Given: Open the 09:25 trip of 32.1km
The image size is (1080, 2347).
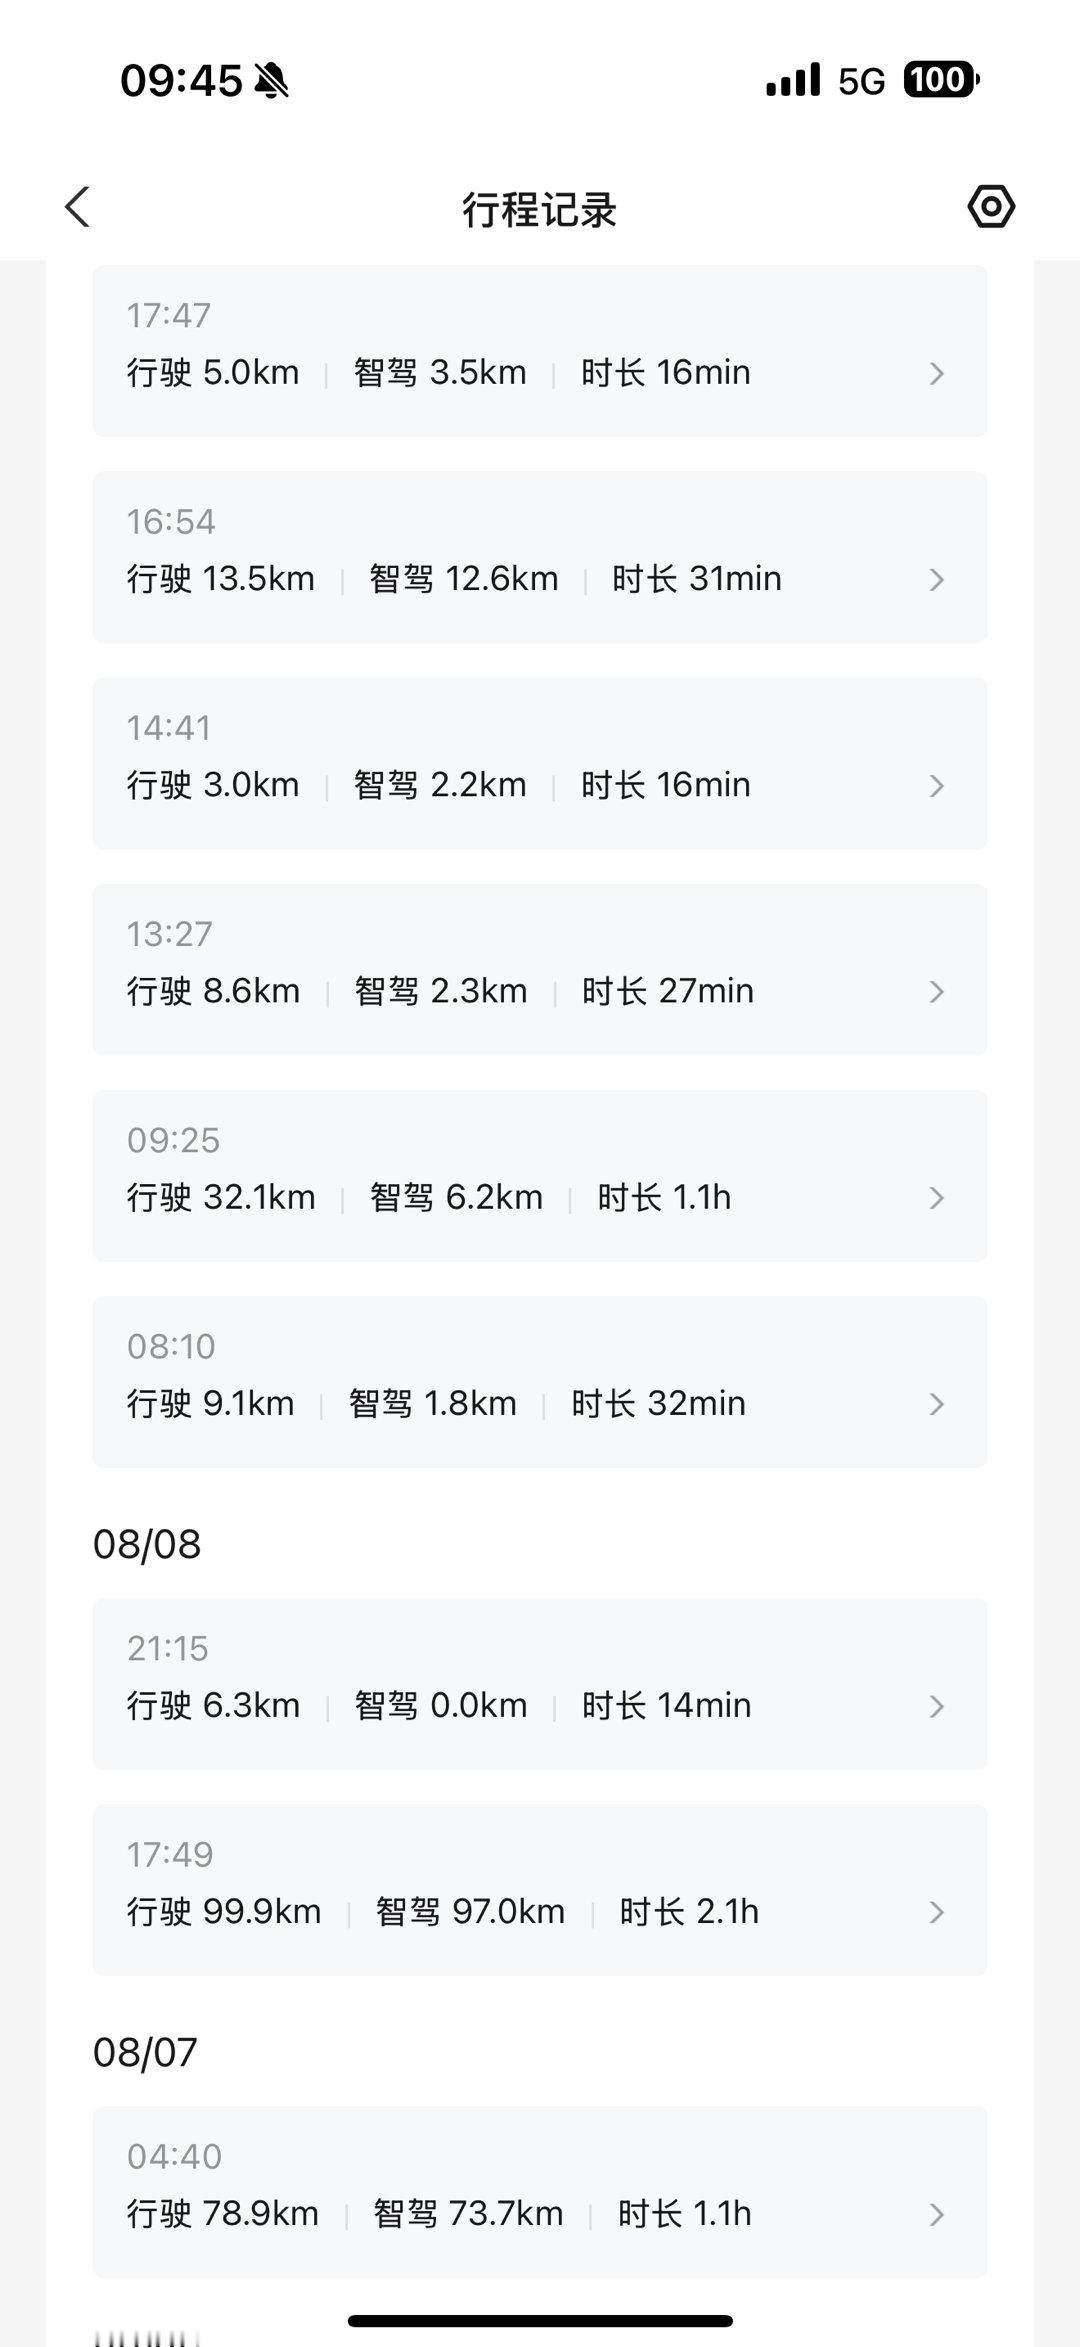Looking at the screenshot, I should point(540,1175).
